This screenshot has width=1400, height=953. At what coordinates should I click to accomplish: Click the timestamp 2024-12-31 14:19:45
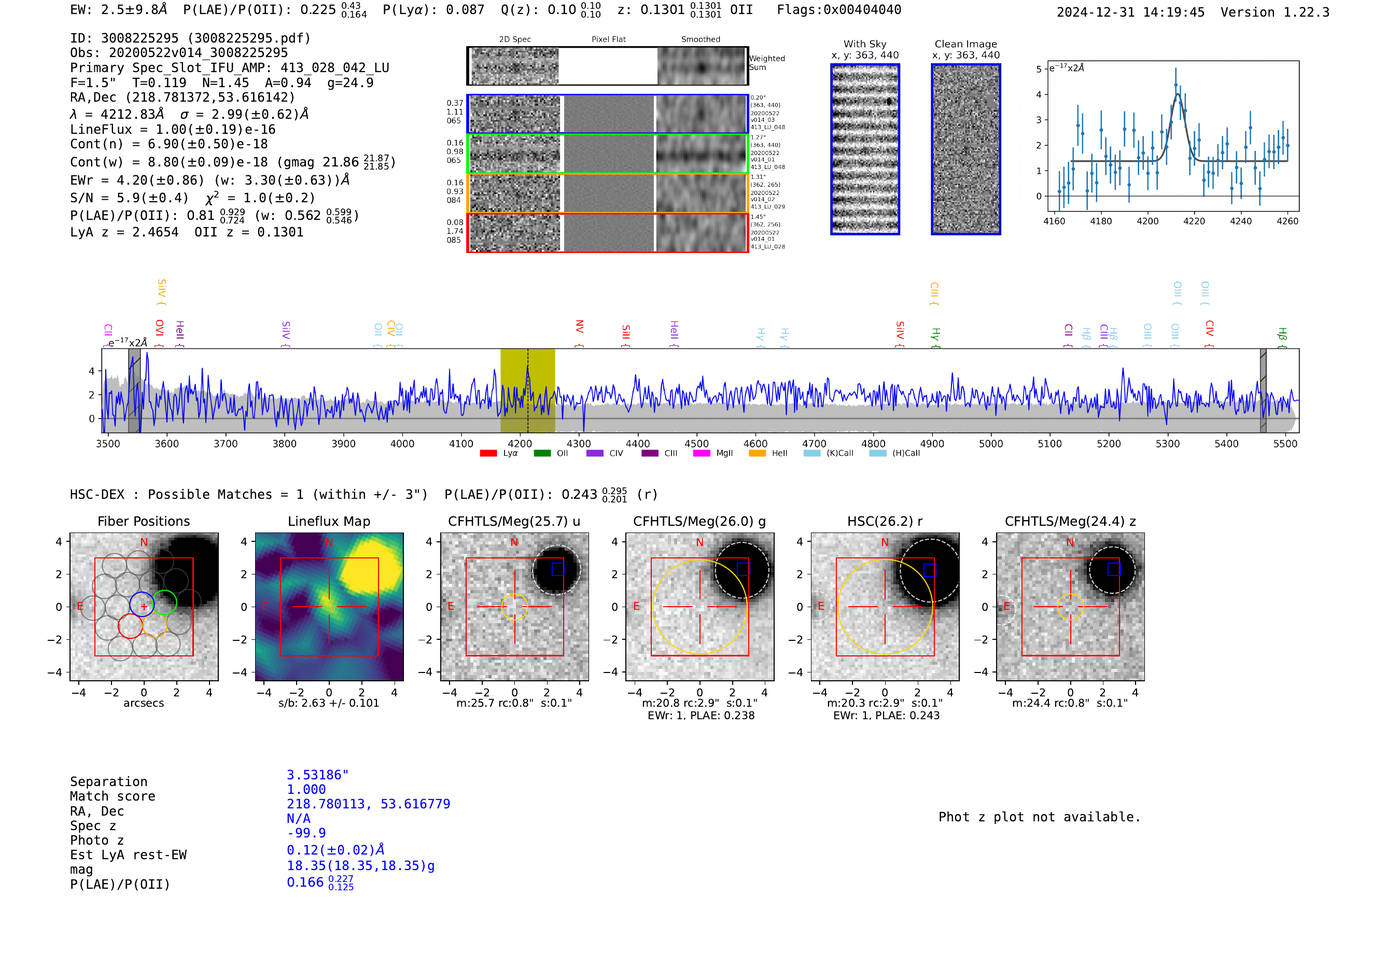tap(1131, 12)
